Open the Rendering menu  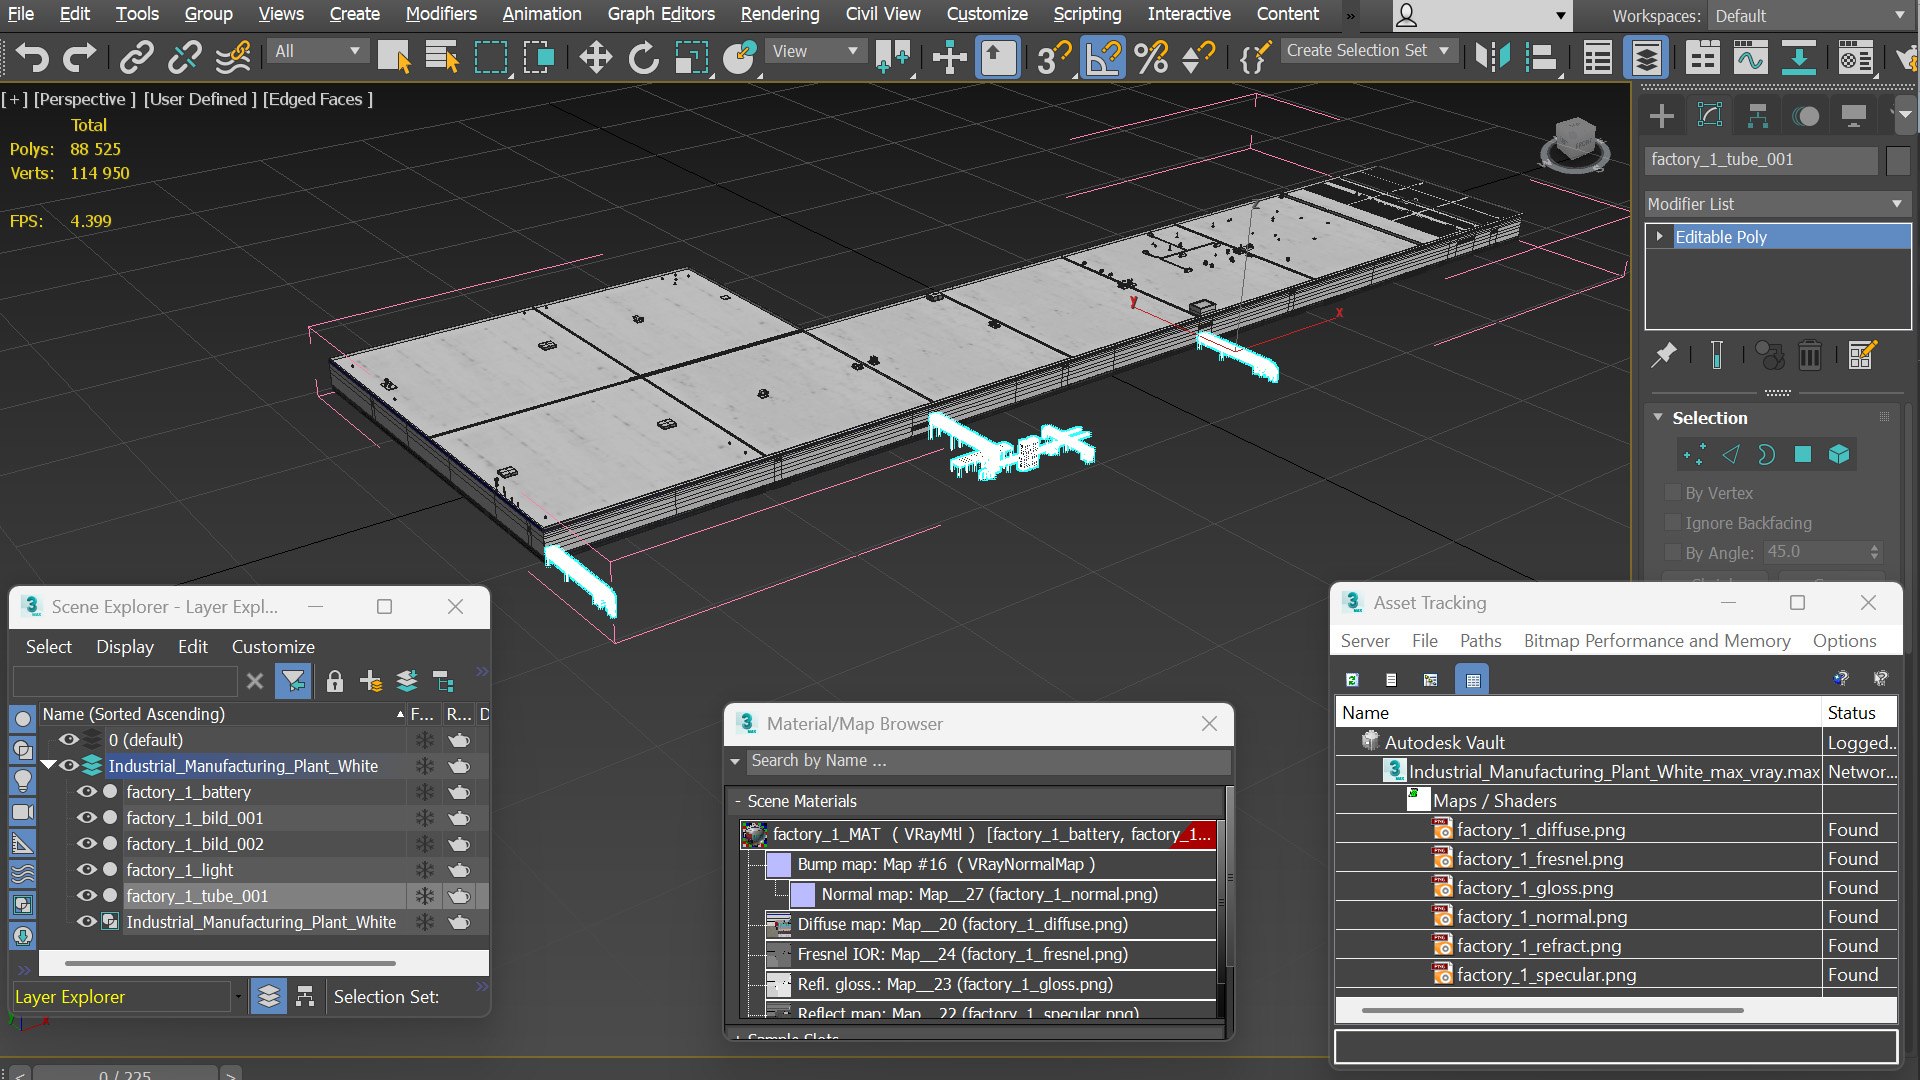(780, 14)
